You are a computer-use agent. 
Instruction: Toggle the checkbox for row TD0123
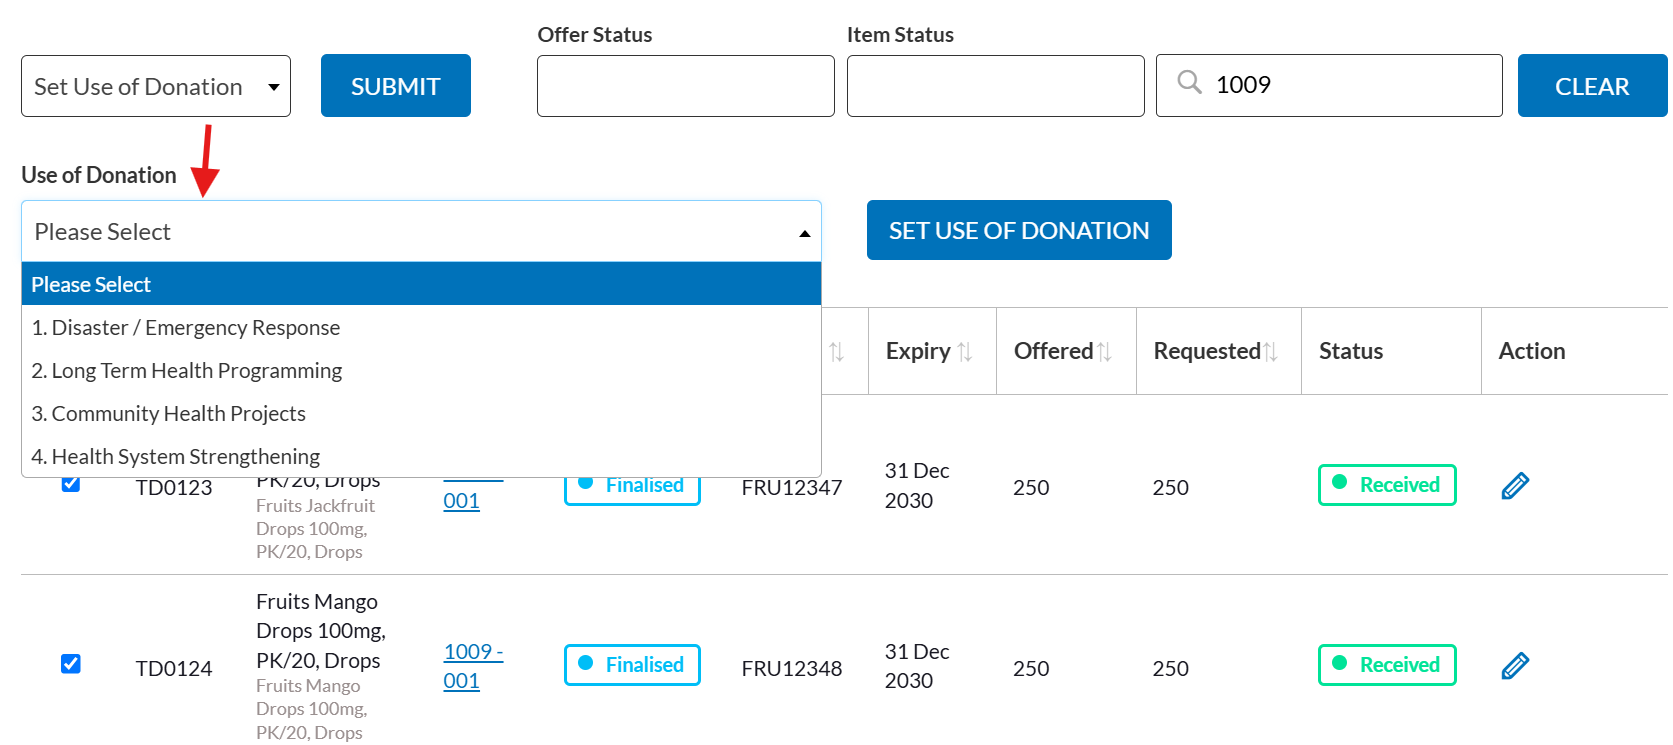pos(71,485)
